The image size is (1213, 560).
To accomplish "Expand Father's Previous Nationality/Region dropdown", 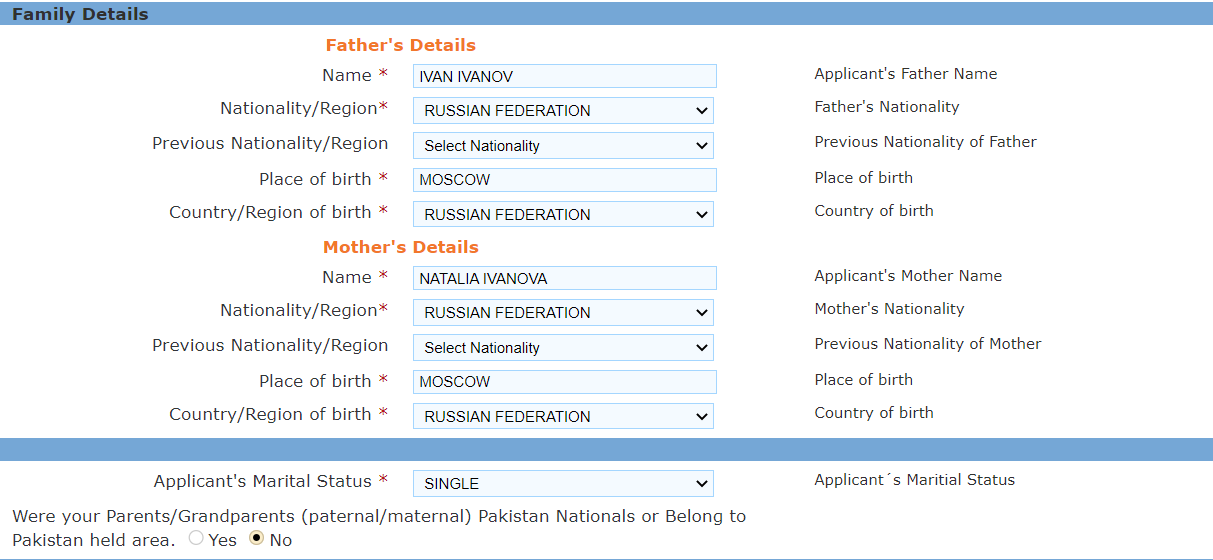I will click(563, 145).
